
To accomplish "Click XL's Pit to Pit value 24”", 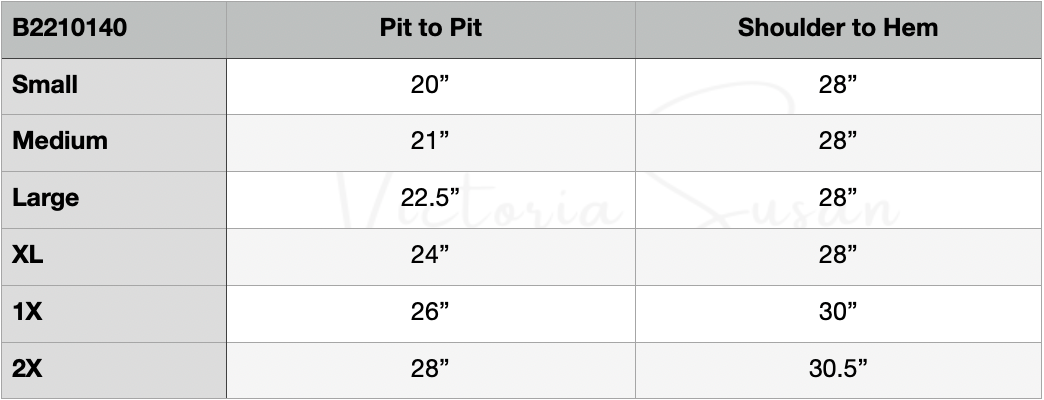I will point(430,255).
